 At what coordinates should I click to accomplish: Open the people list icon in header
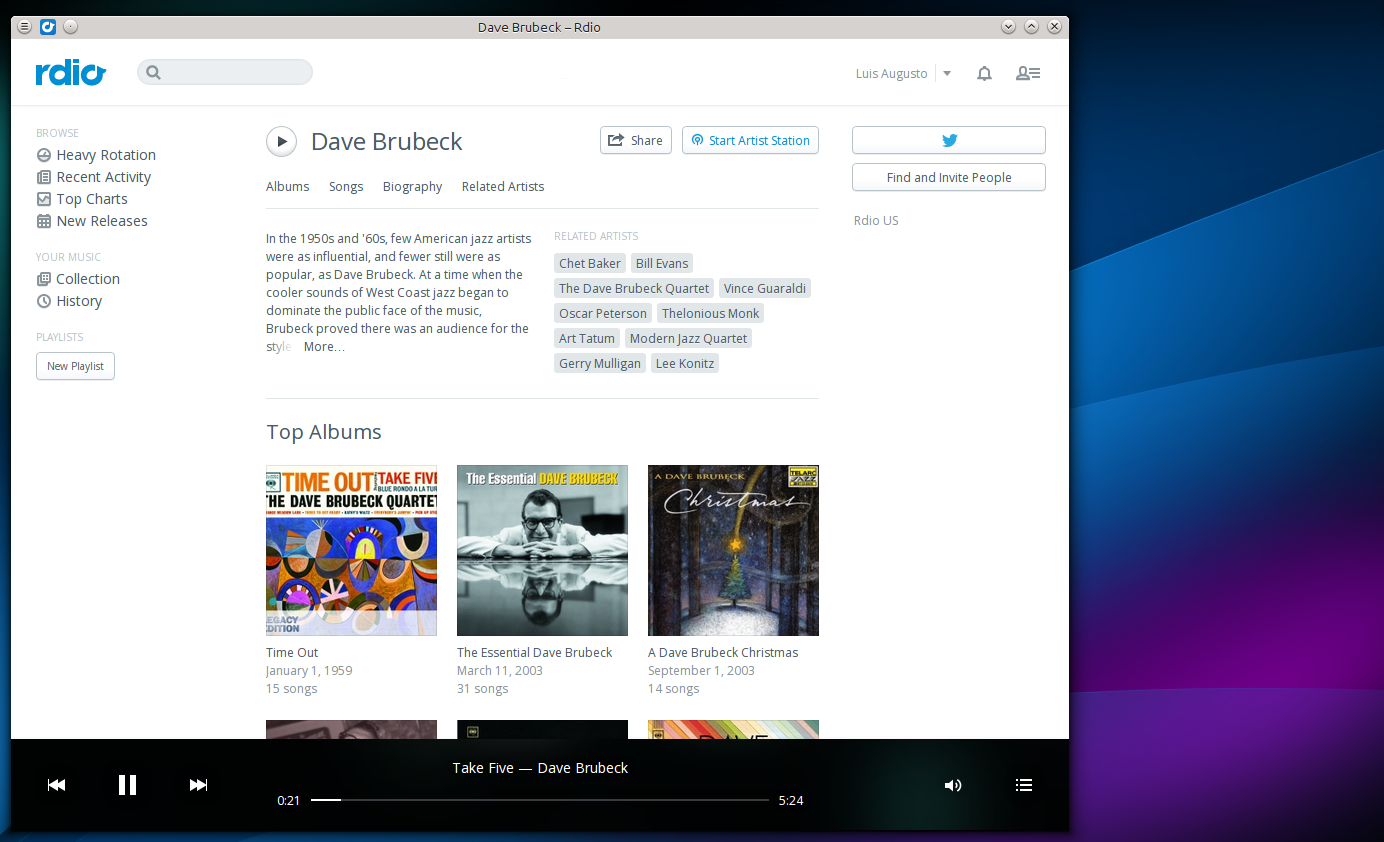coord(1028,73)
